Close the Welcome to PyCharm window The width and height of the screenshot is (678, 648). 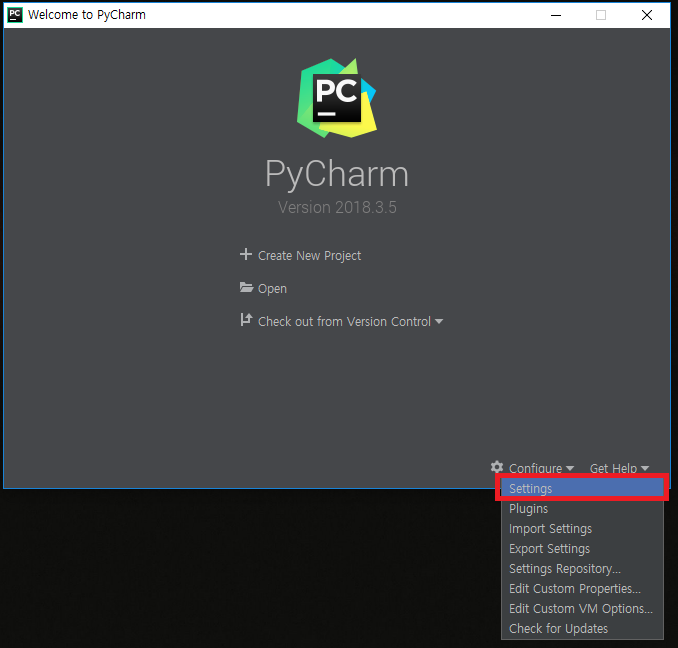pyautogui.click(x=647, y=15)
